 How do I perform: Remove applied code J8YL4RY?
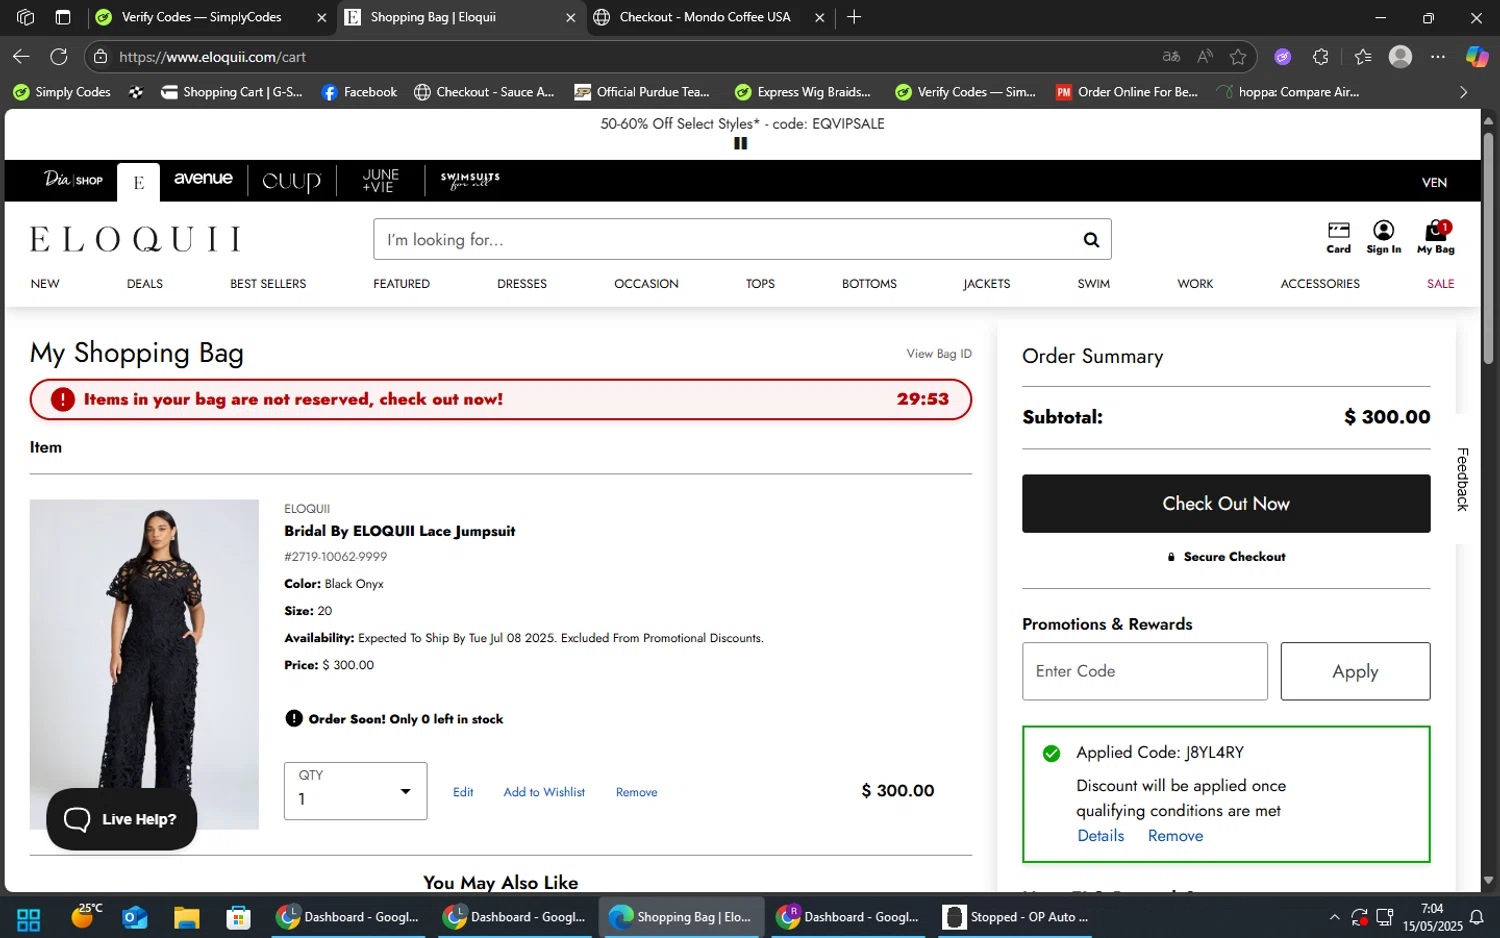pos(1175,836)
